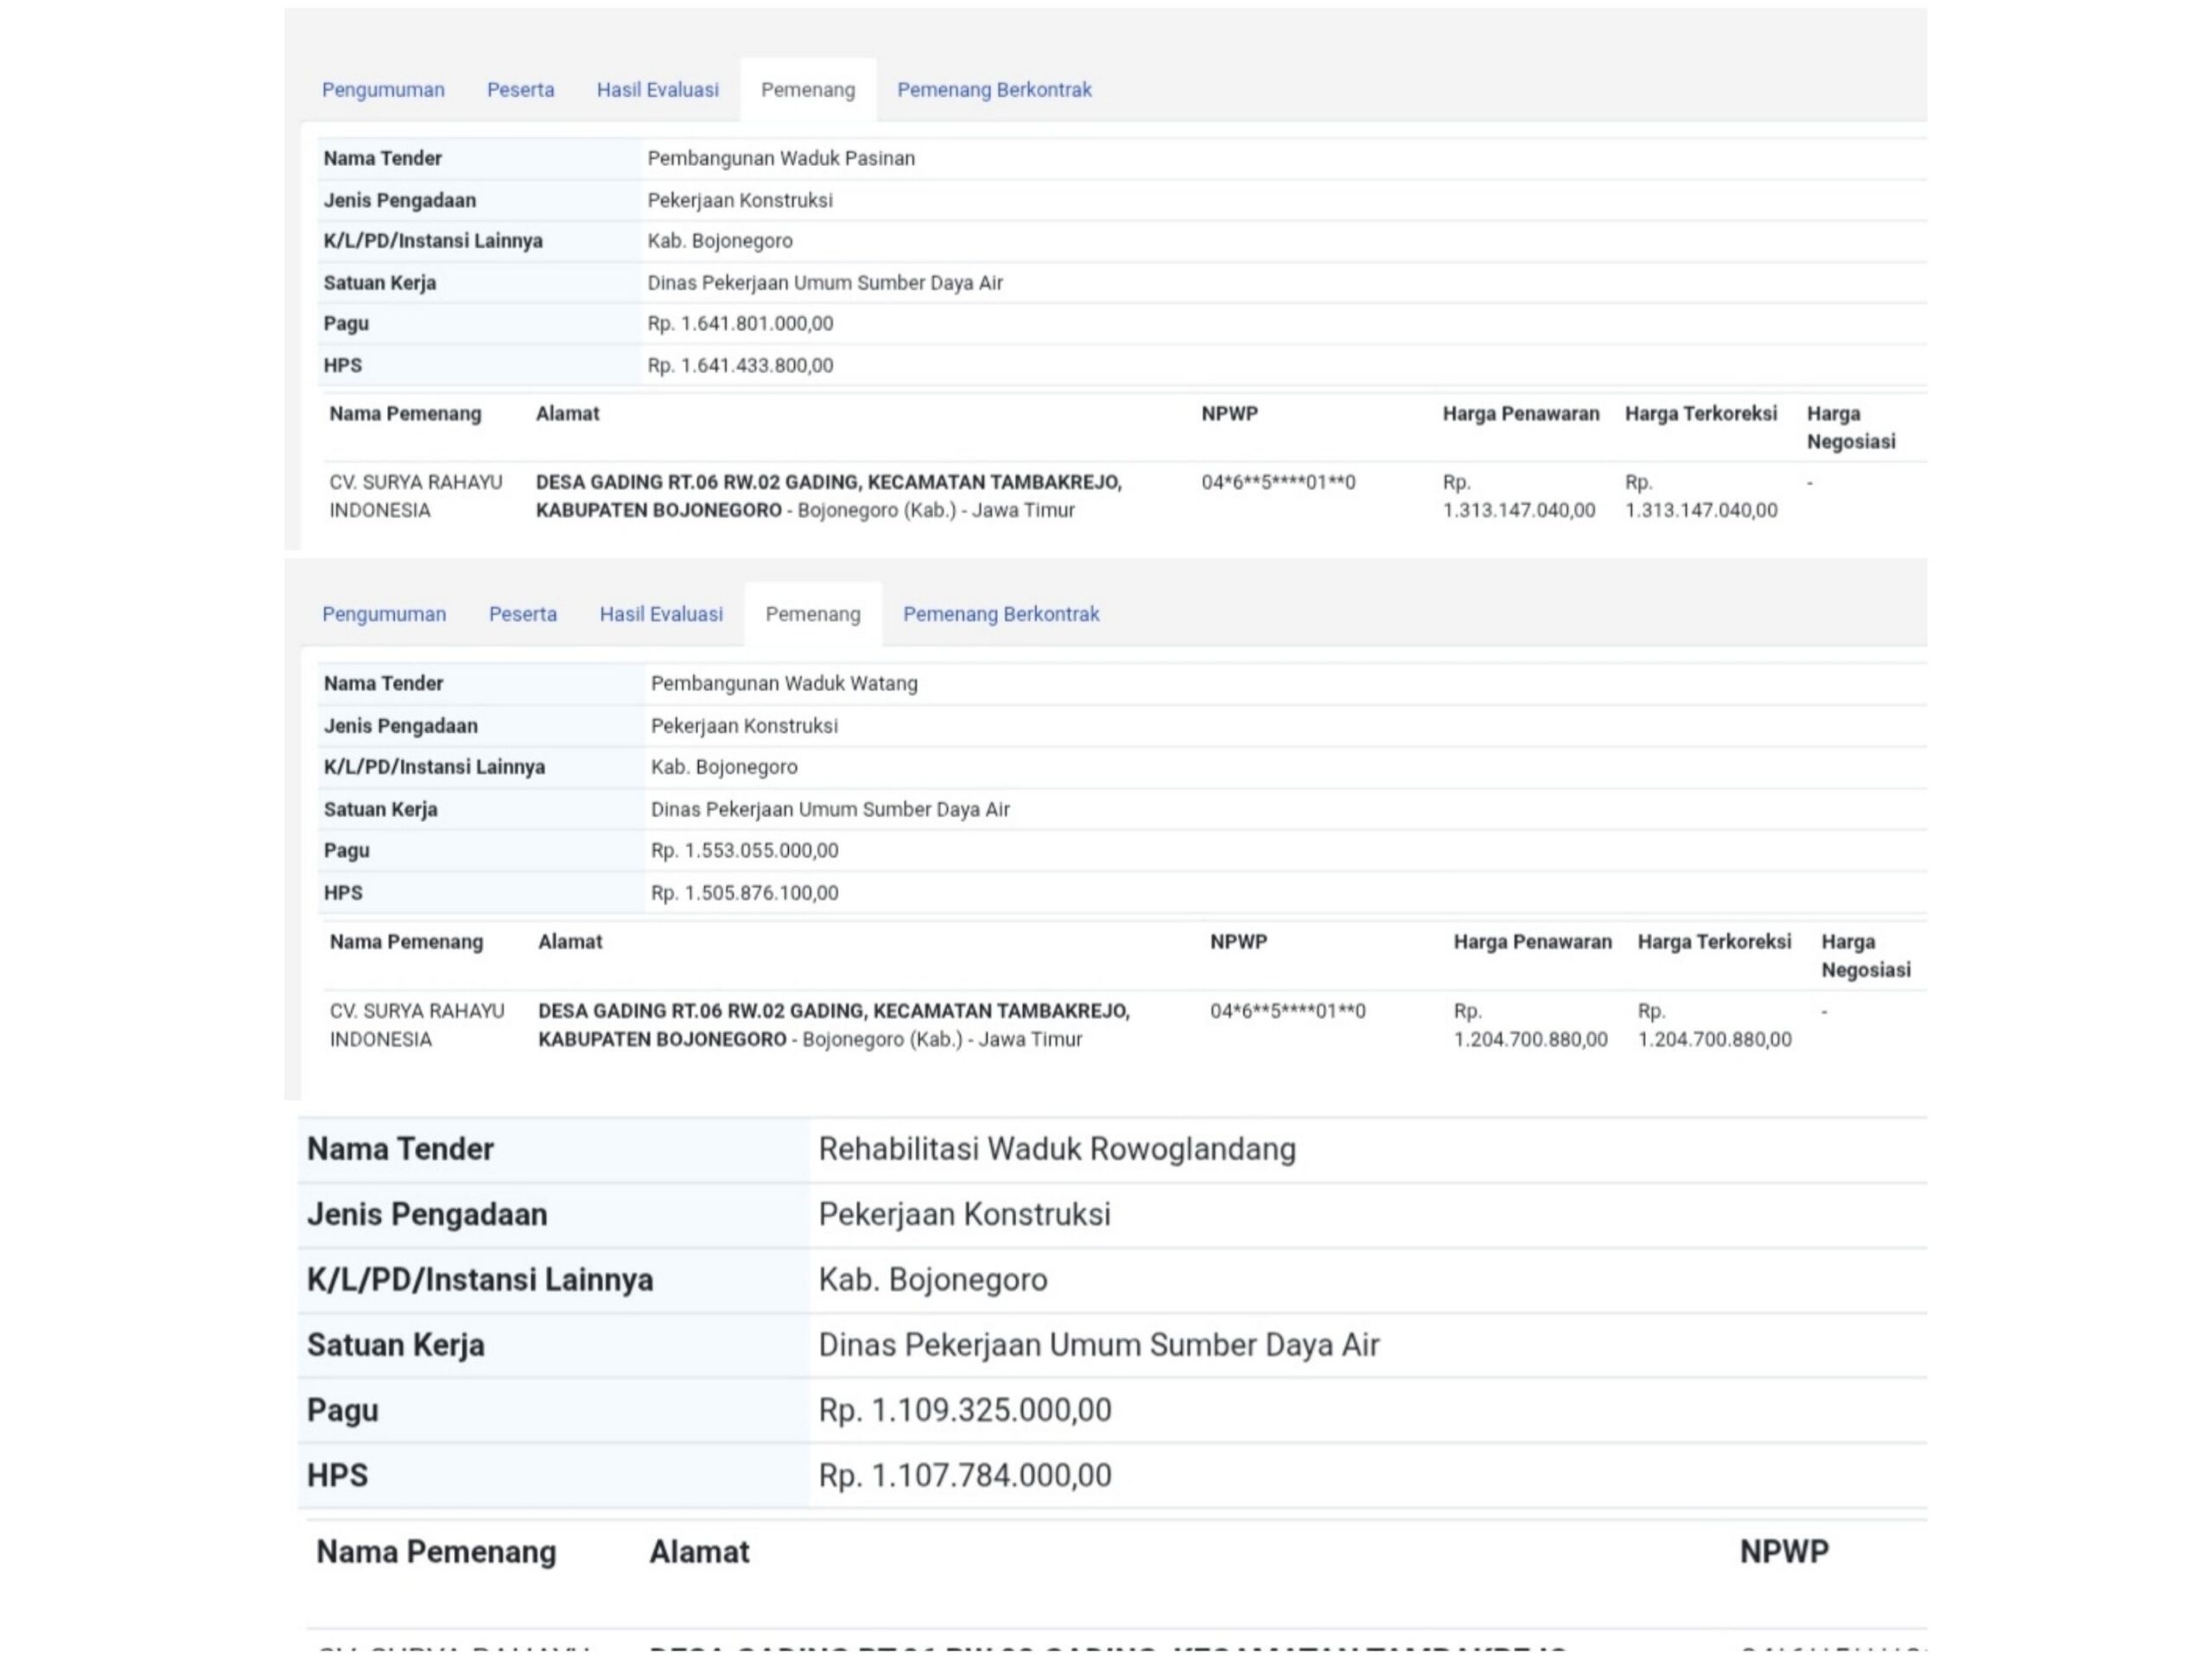2212x1659 pixels.
Task: Switch to Hasil Evaluasi tab for Pasinan tender
Action: click(657, 90)
